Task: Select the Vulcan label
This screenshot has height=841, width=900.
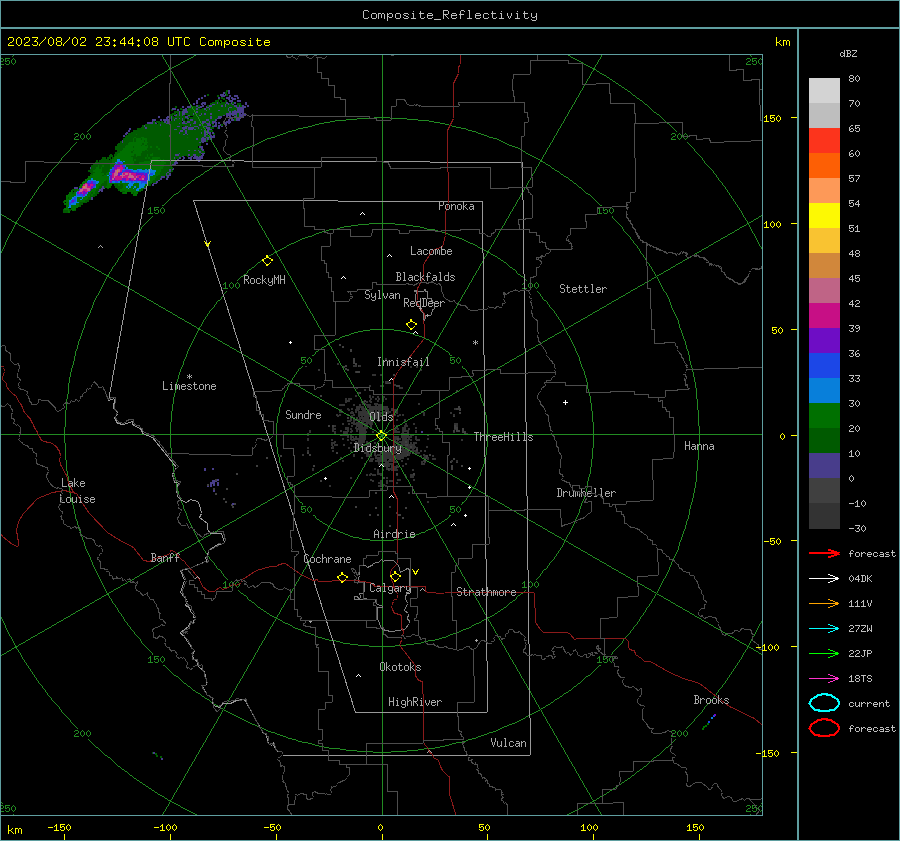Action: coord(509,743)
